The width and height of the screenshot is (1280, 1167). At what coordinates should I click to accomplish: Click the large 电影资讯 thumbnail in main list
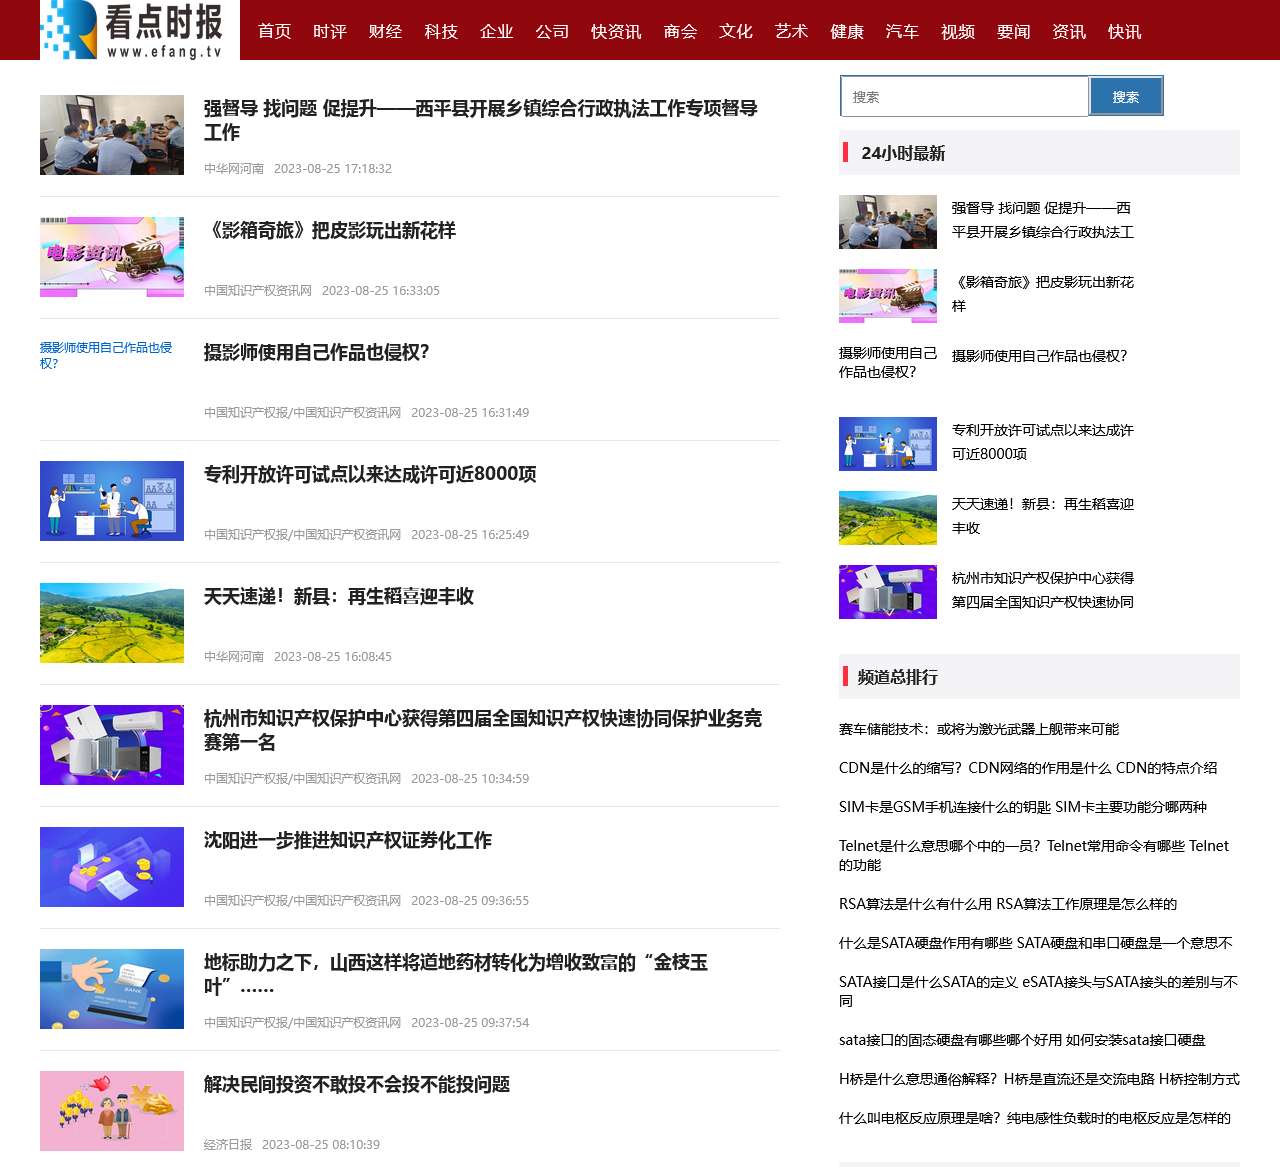coord(112,257)
